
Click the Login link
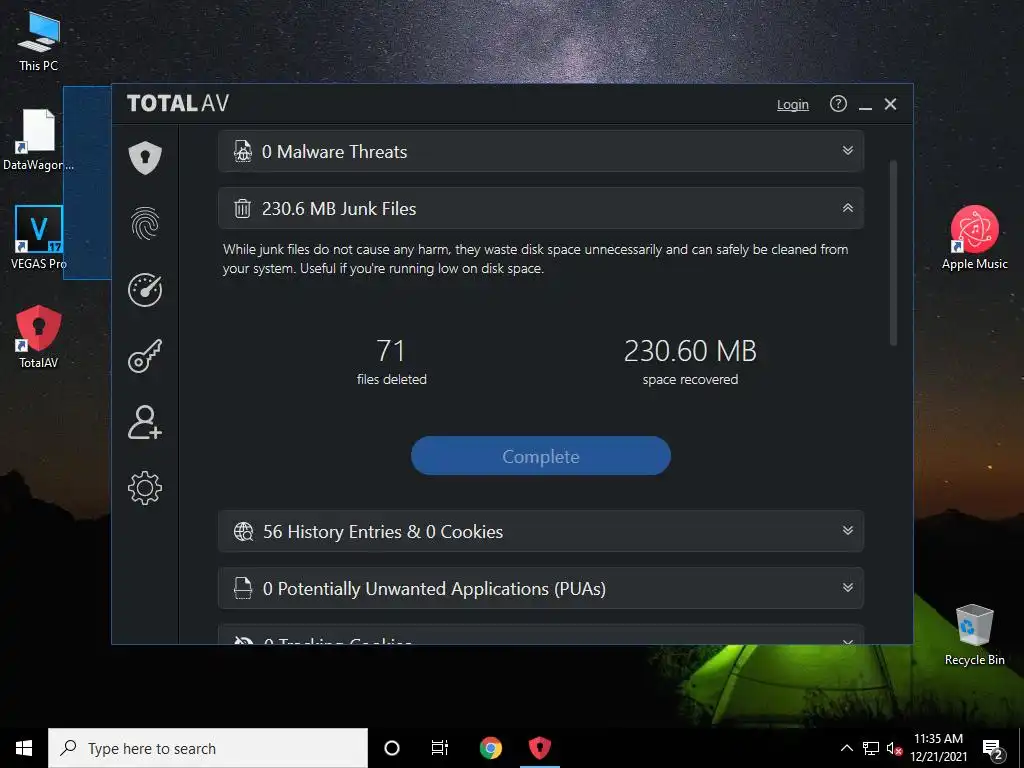click(792, 104)
